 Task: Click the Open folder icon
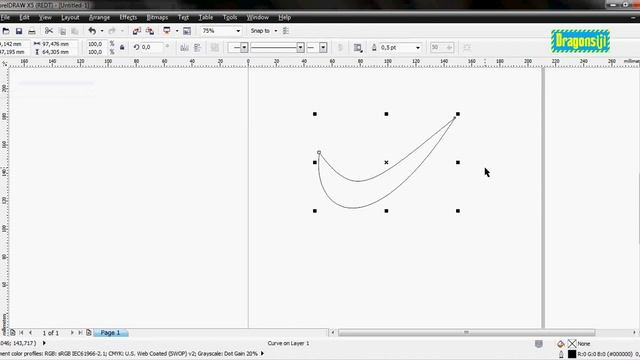coord(6,31)
